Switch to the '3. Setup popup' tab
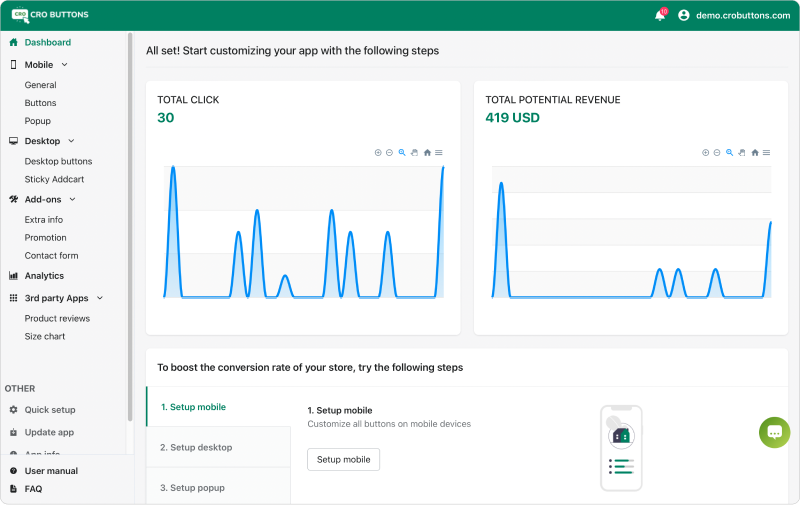The image size is (800, 505). [x=192, y=488]
